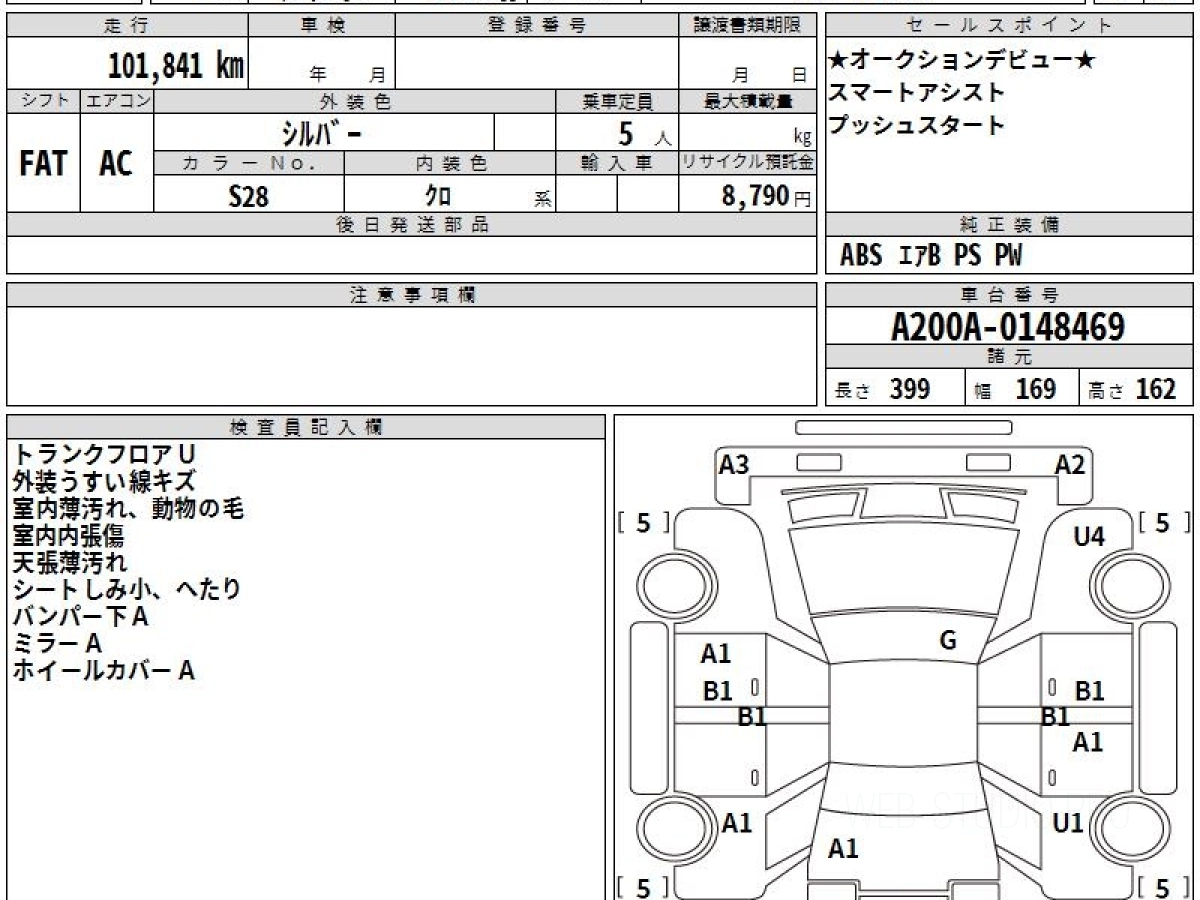Select the U1 dent marker on diagram
Viewport: 1200px width, 900px height.
point(1068,823)
